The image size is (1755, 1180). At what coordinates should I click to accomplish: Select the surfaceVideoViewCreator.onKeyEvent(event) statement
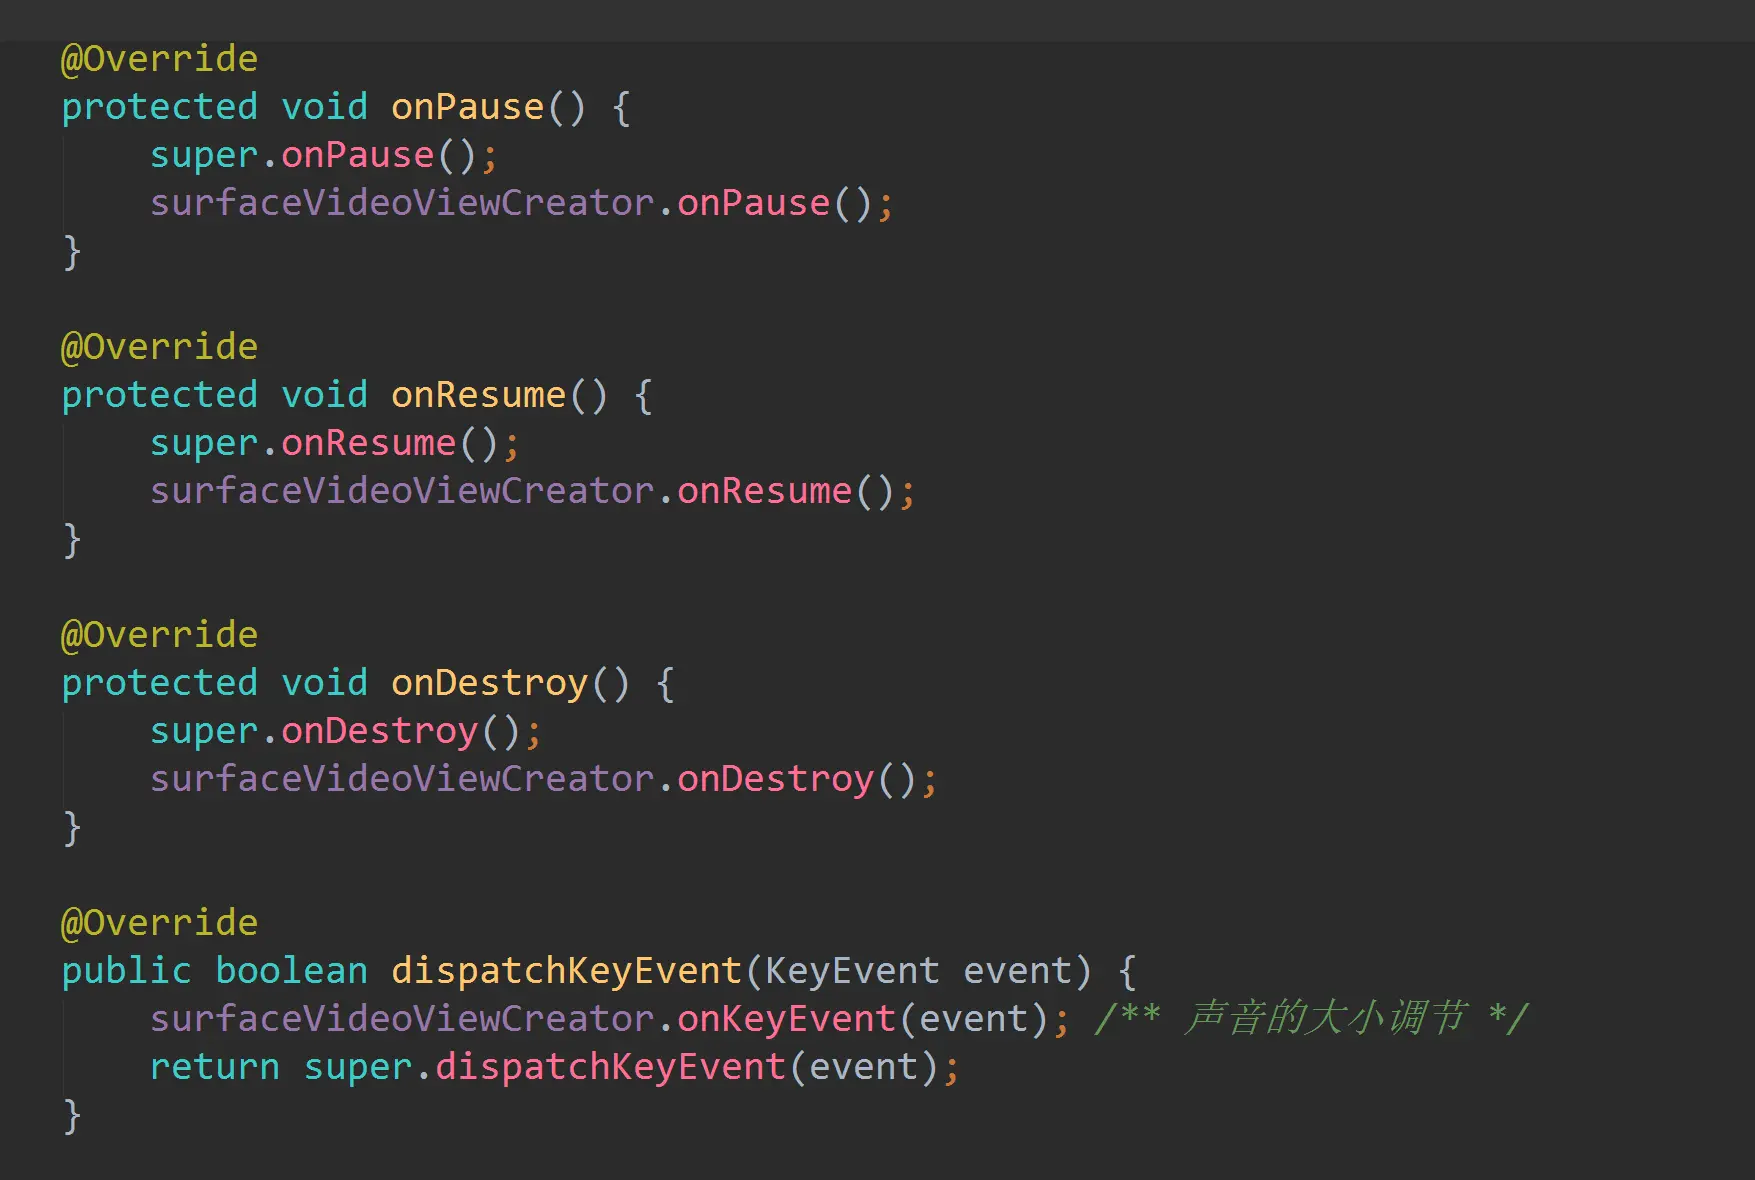(609, 1019)
